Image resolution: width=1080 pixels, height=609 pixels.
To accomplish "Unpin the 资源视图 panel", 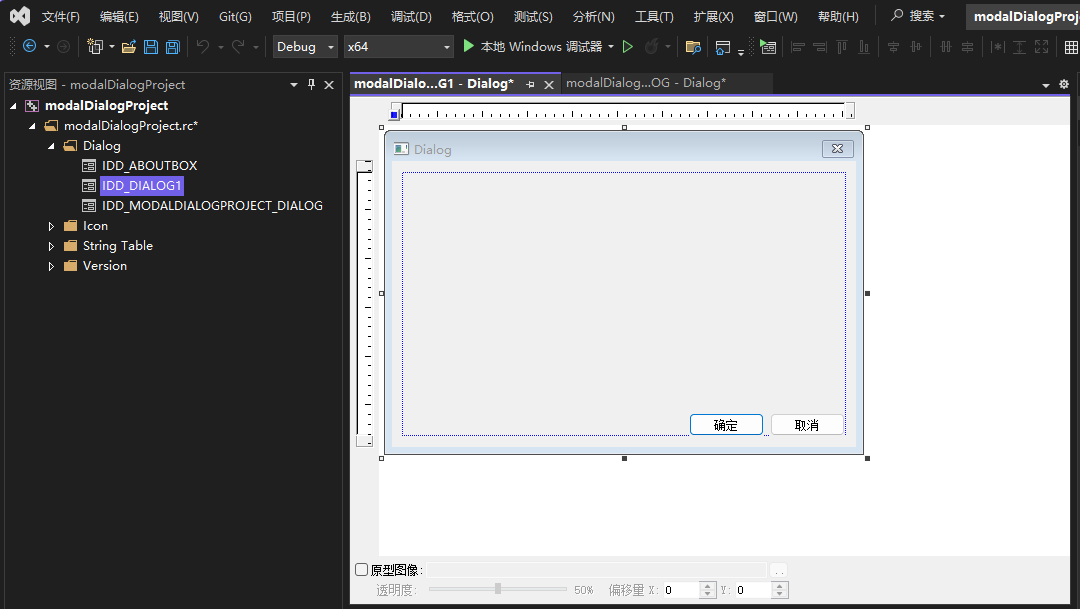I will tap(312, 85).
